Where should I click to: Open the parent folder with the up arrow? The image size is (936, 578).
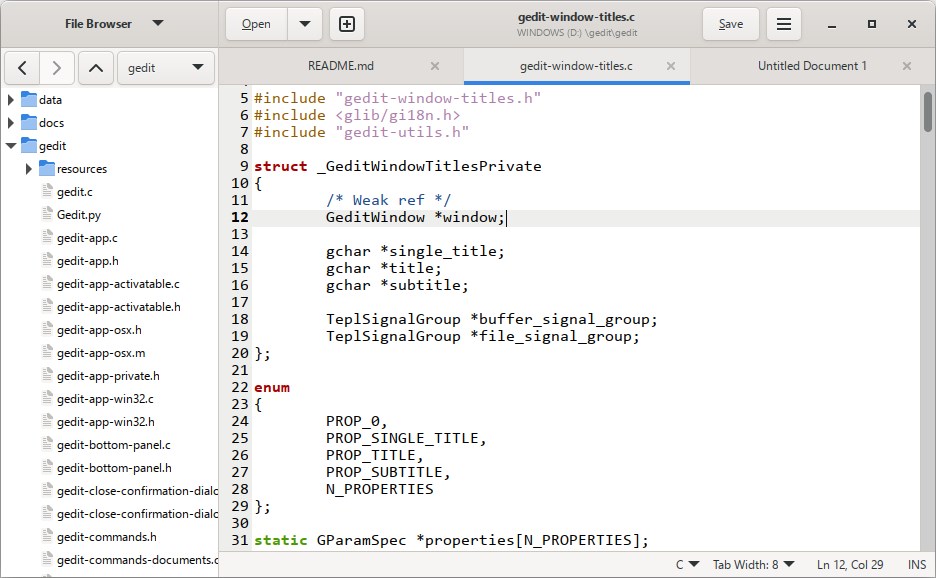(x=95, y=67)
